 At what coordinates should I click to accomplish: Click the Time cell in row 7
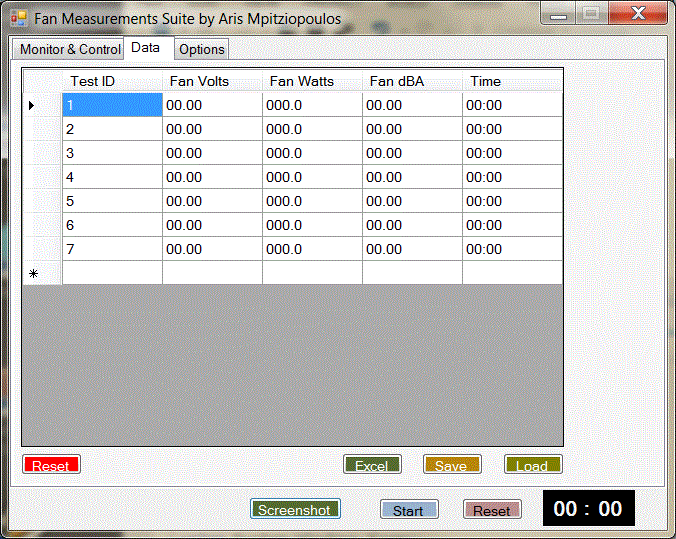pos(512,249)
